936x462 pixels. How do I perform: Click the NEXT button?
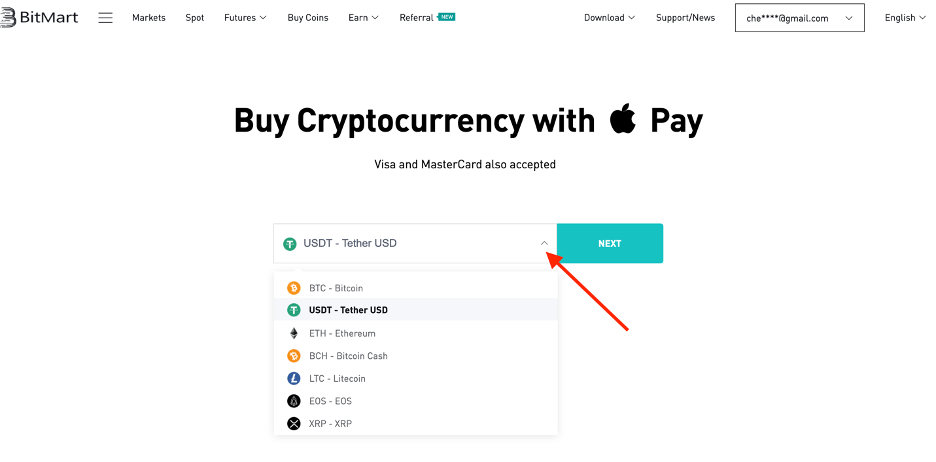610,244
